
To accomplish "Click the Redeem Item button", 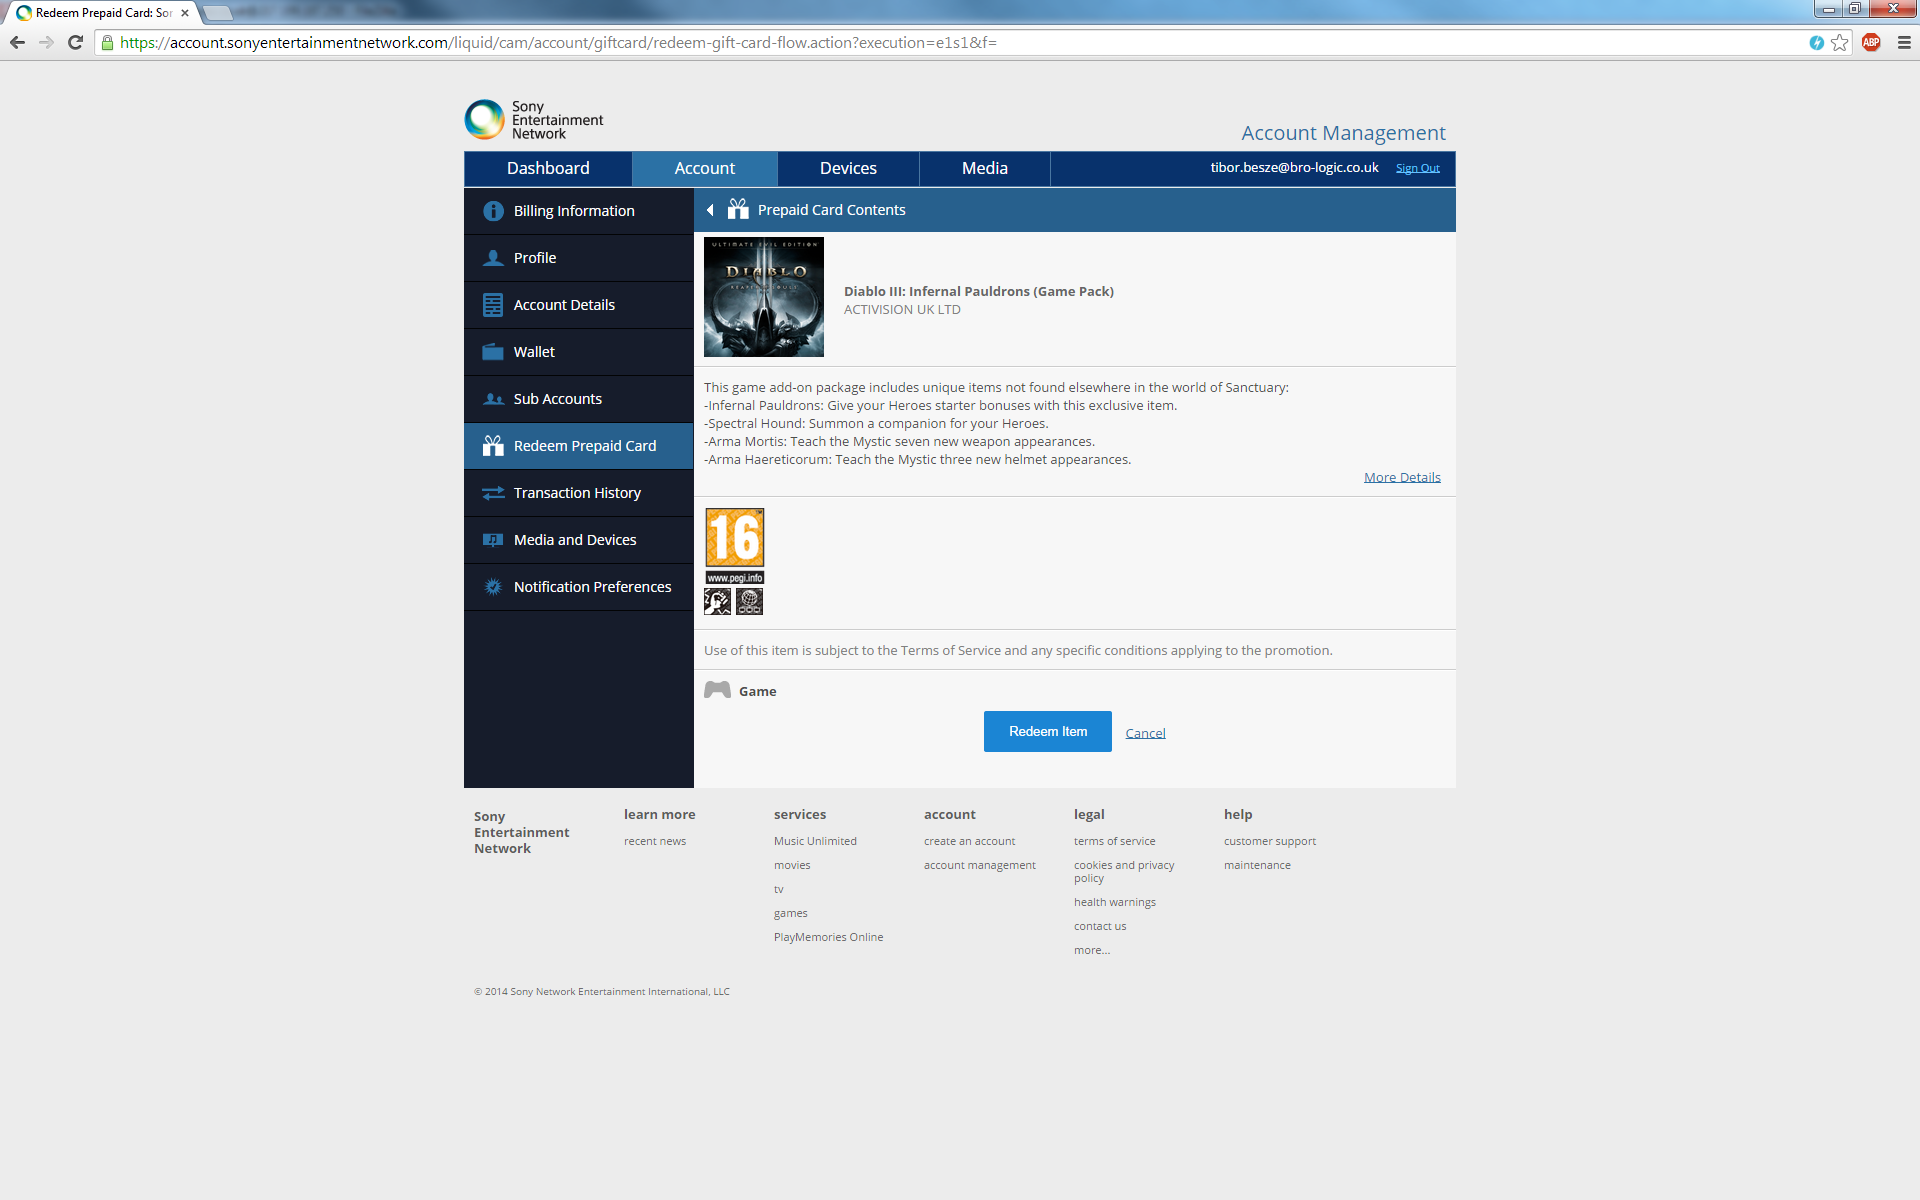I will point(1048,732).
